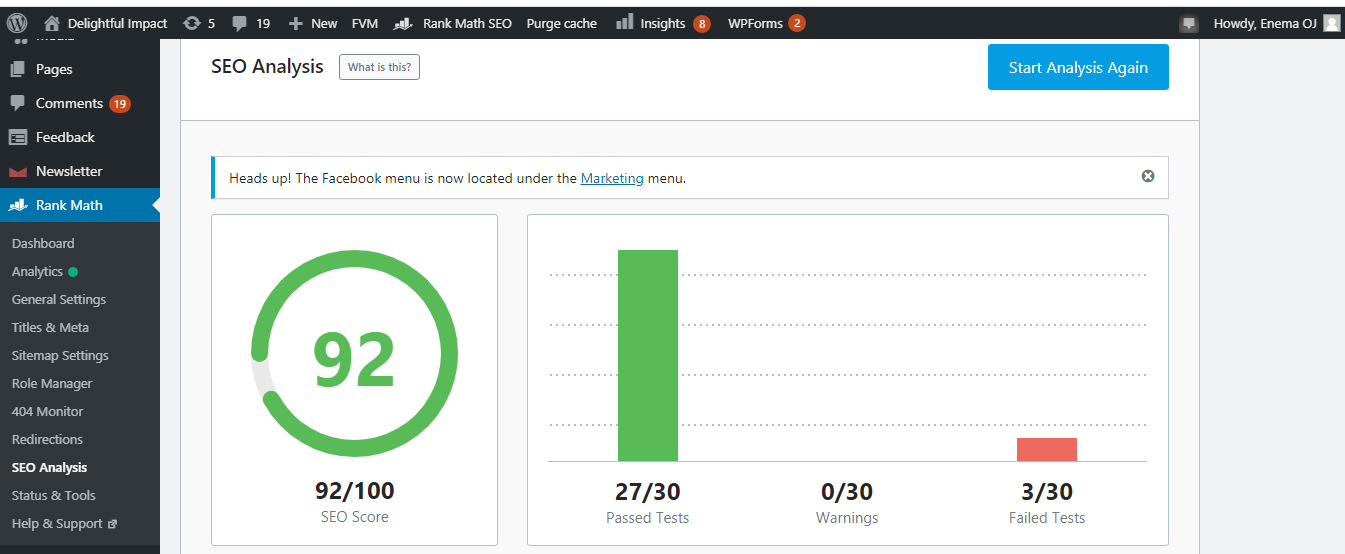Screen dimensions: 1345x554
Task: Click Start Analysis Again button
Action: (1078, 67)
